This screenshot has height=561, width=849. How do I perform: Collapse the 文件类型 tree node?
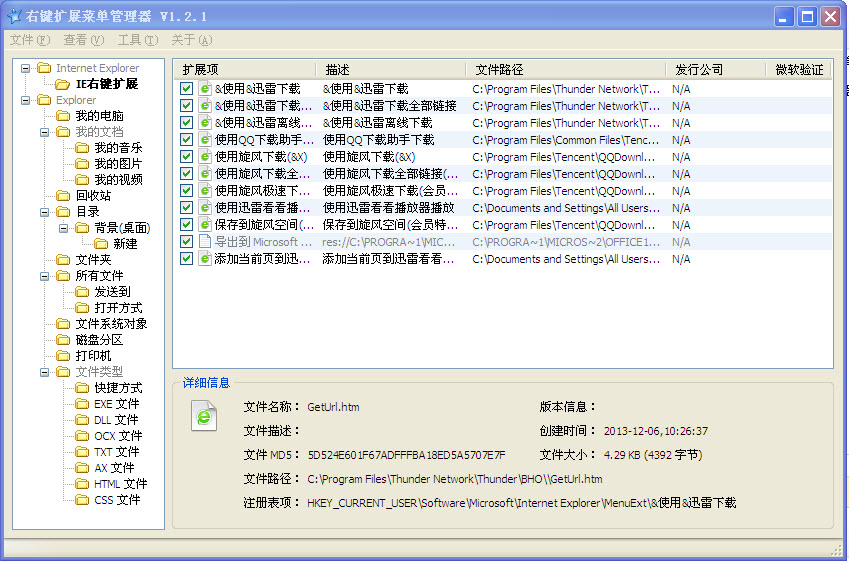[x=44, y=372]
